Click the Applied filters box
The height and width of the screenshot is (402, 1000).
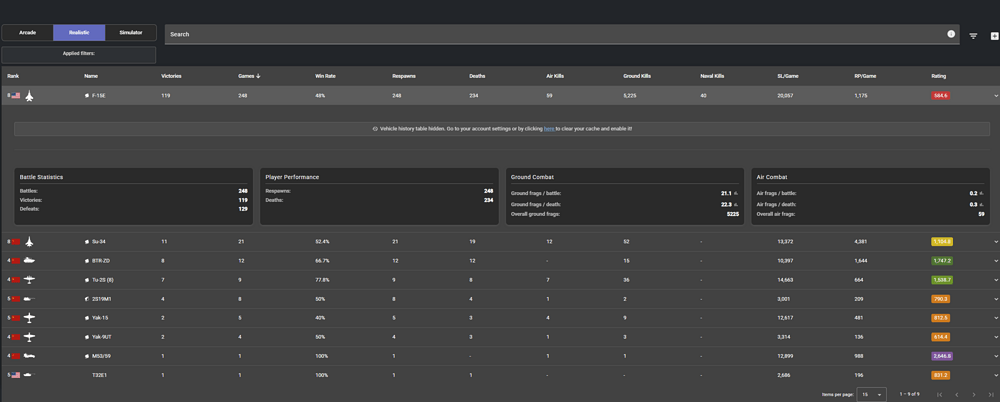pos(79,55)
